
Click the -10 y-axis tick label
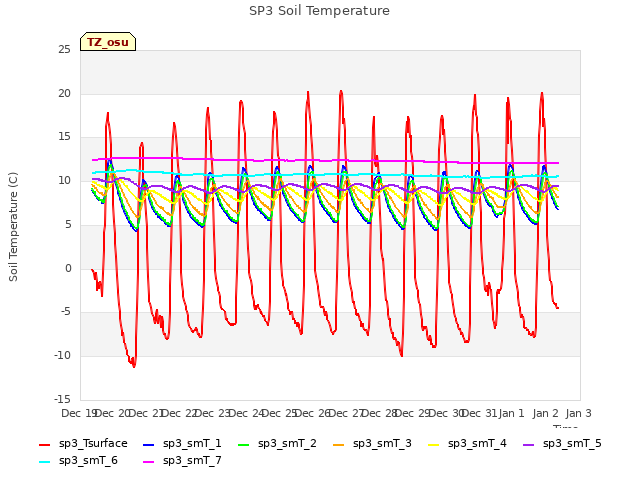(62, 356)
